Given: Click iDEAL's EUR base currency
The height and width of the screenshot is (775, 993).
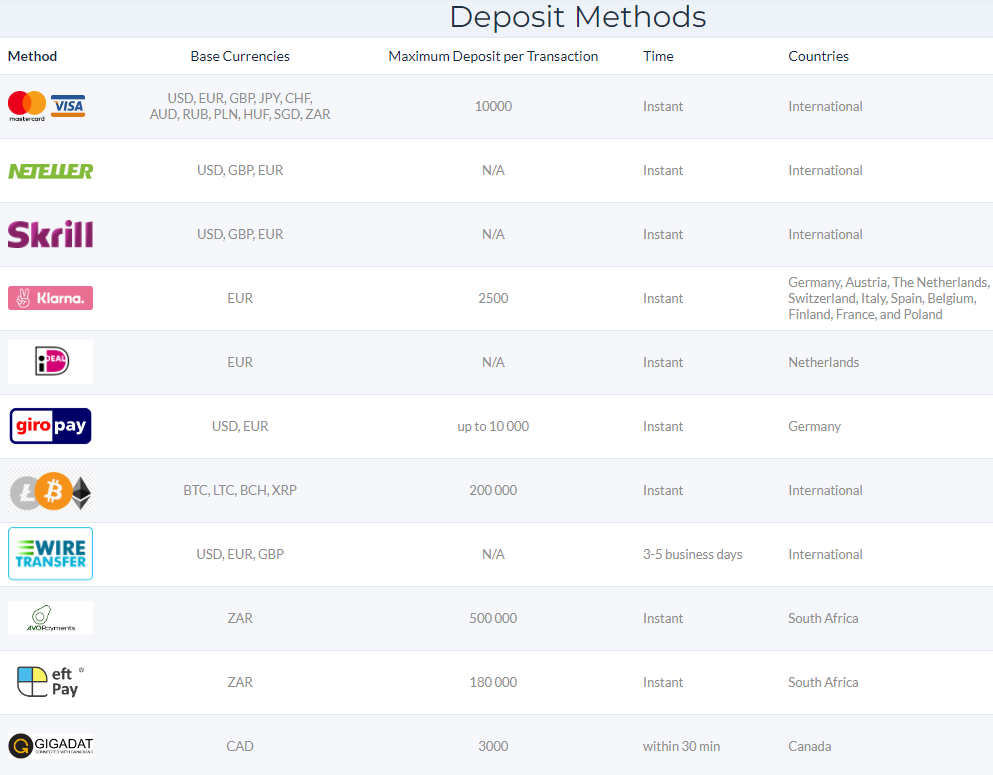Looking at the screenshot, I should [240, 362].
